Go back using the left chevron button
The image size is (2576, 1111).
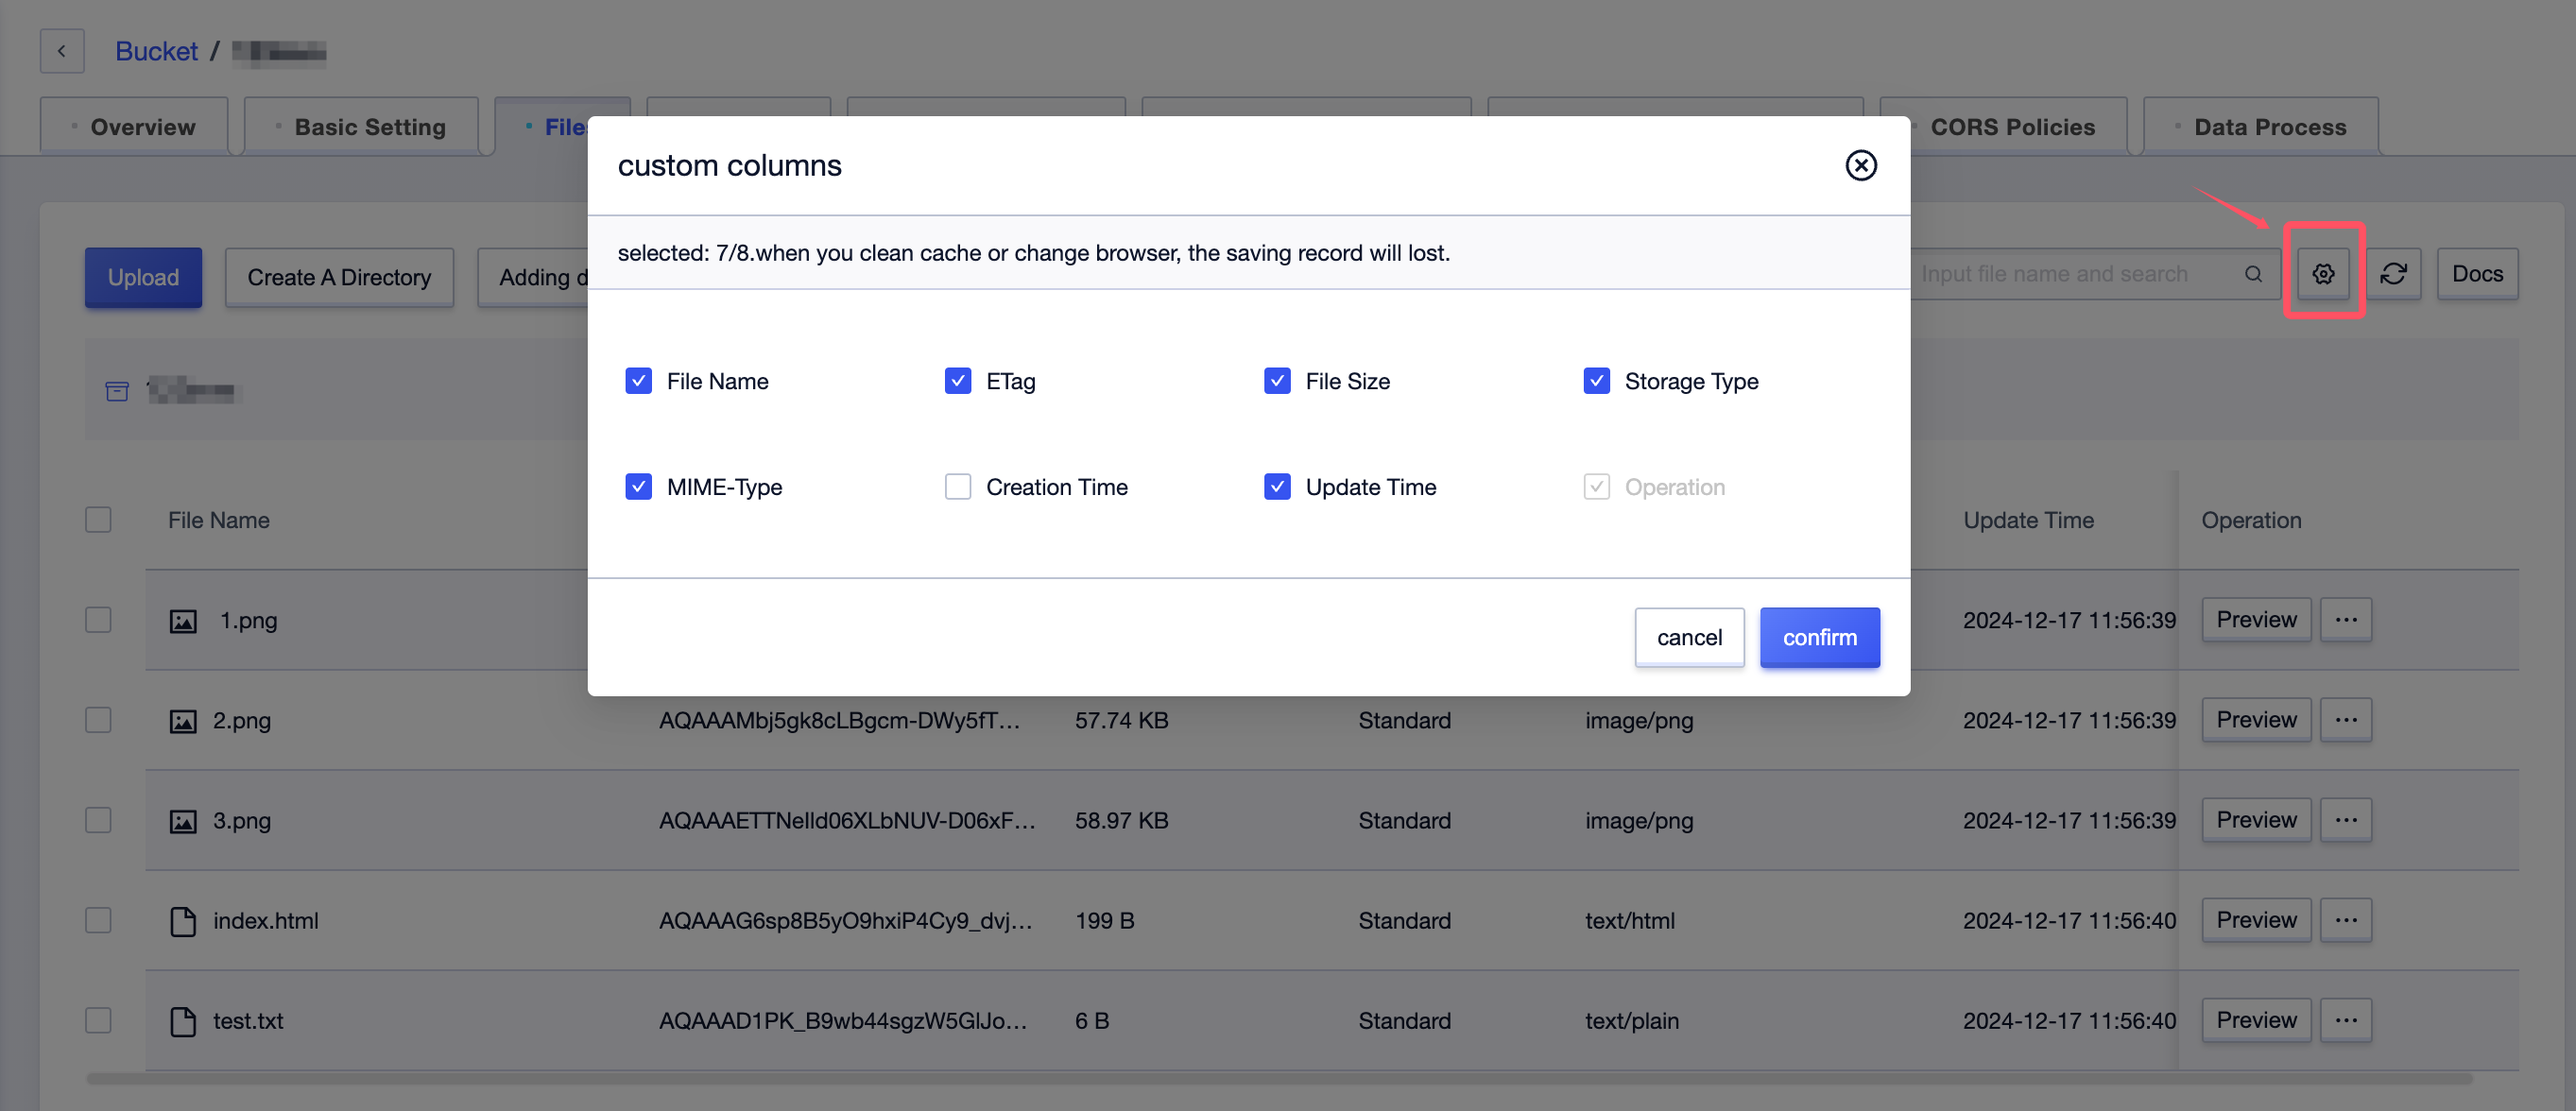pos(62,51)
